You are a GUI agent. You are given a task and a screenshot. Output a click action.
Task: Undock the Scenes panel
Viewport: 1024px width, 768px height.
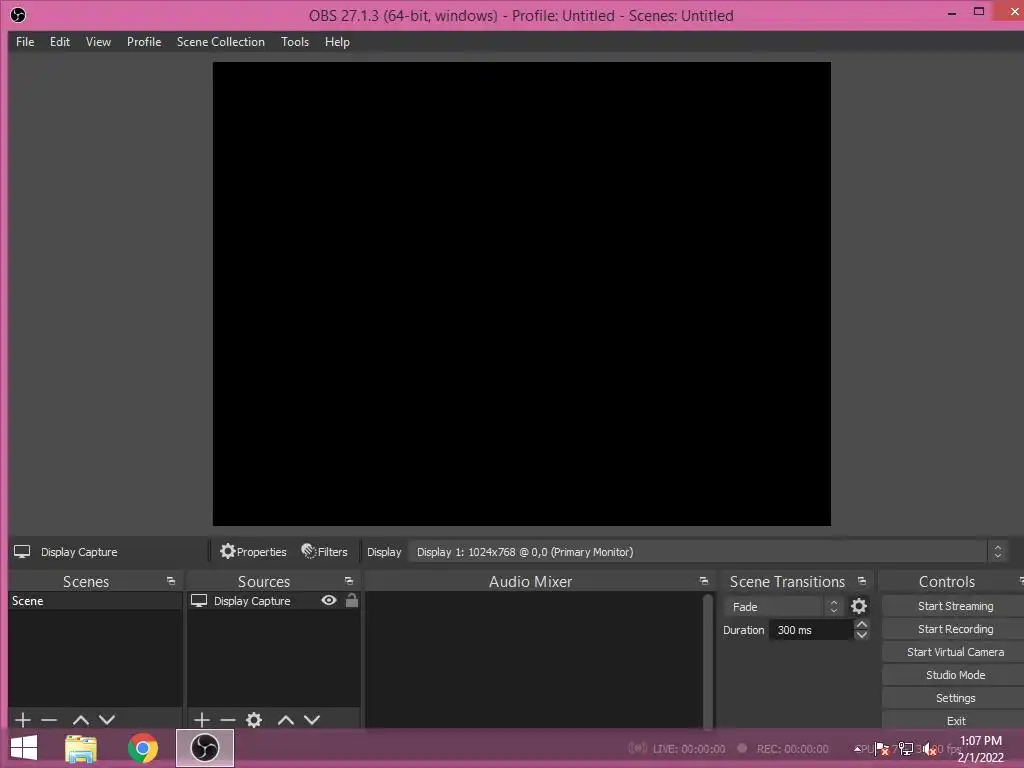pos(171,581)
